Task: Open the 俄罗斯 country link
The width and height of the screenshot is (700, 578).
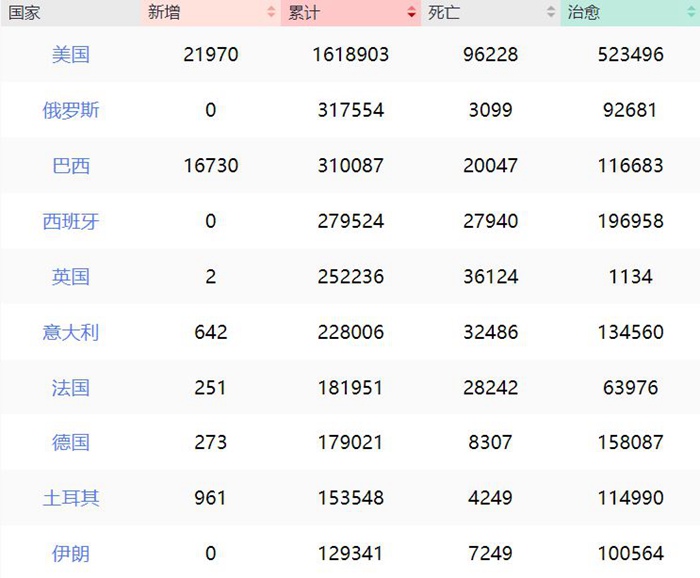Action: click(x=71, y=110)
